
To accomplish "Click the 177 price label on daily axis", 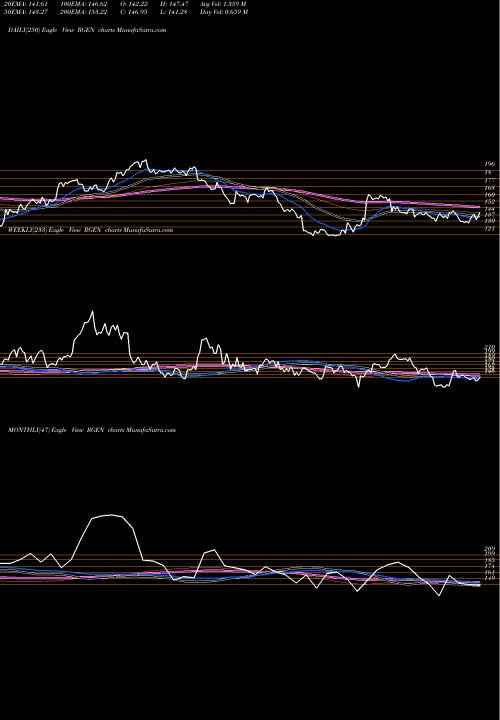I will (489, 181).
